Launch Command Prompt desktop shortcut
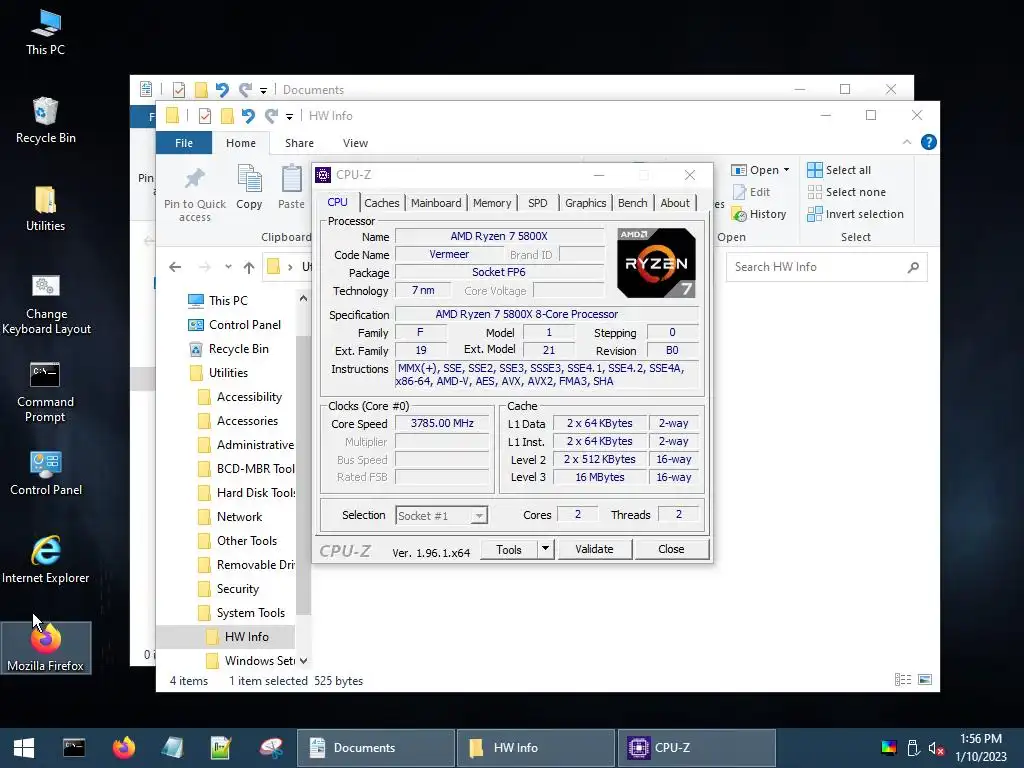 click(45, 392)
